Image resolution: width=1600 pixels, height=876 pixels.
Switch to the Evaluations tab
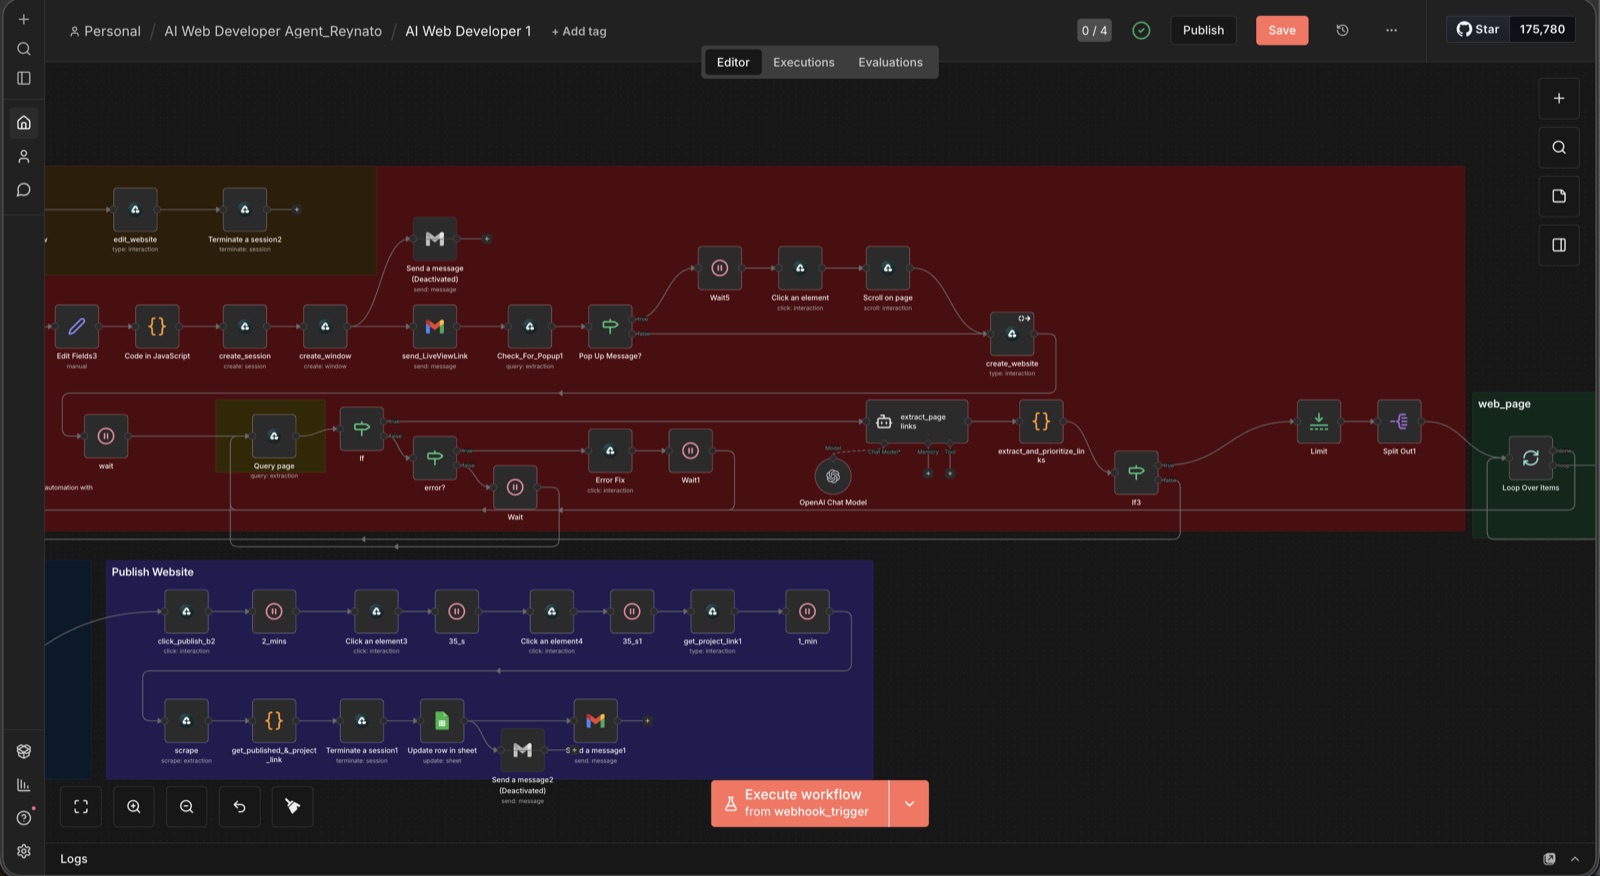[x=890, y=62]
